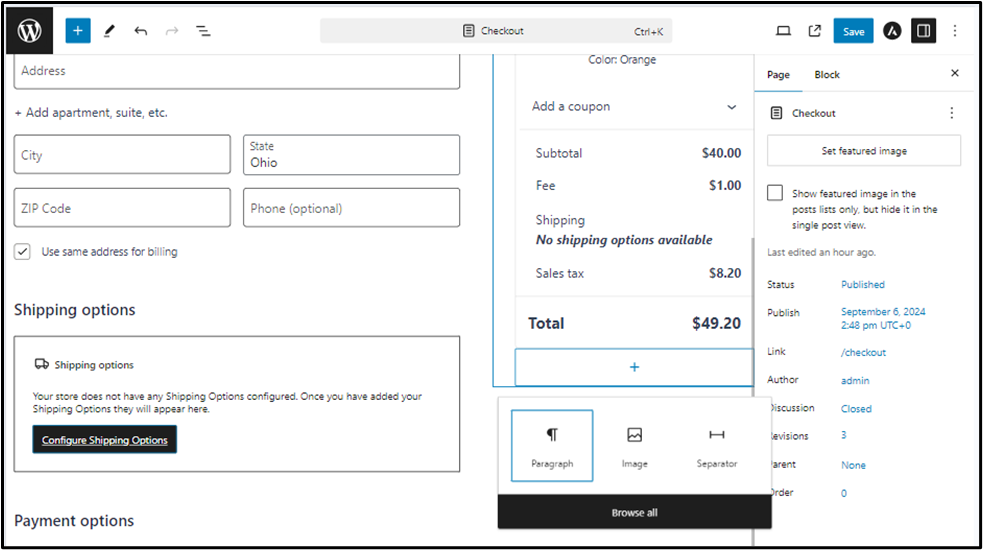983x550 pixels.
Task: Open the Astra settings icon
Action: [892, 31]
